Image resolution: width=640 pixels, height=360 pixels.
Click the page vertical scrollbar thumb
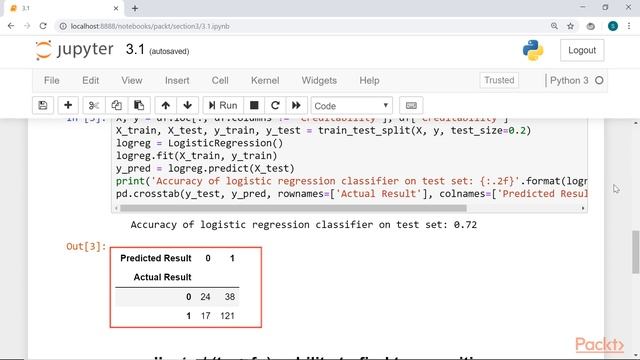(x=636, y=252)
